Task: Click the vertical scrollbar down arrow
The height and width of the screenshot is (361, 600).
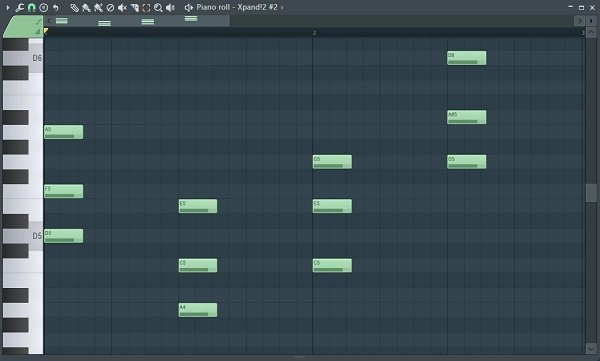Action: [591, 348]
